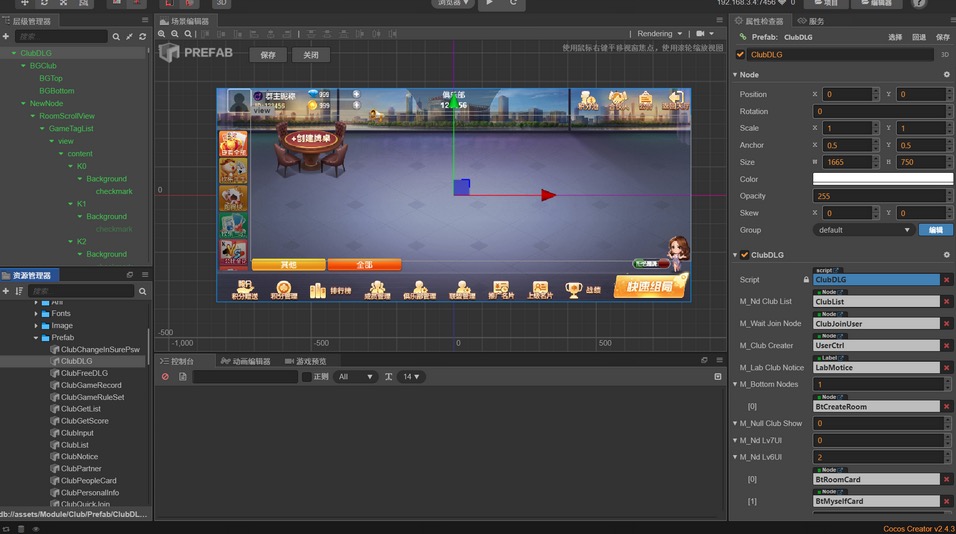
Task: Click the refresh icon in hierarchy panel
Action: (143, 36)
